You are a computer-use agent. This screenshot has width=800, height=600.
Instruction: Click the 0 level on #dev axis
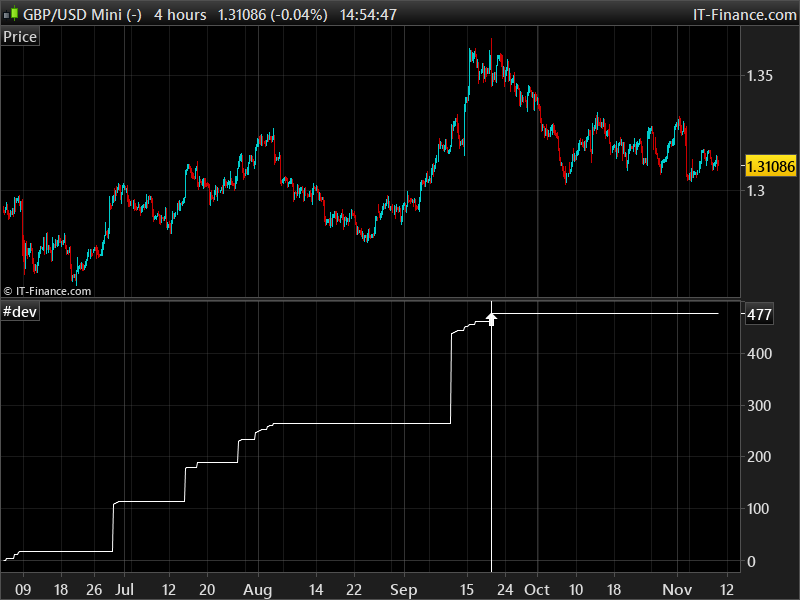tap(751, 562)
